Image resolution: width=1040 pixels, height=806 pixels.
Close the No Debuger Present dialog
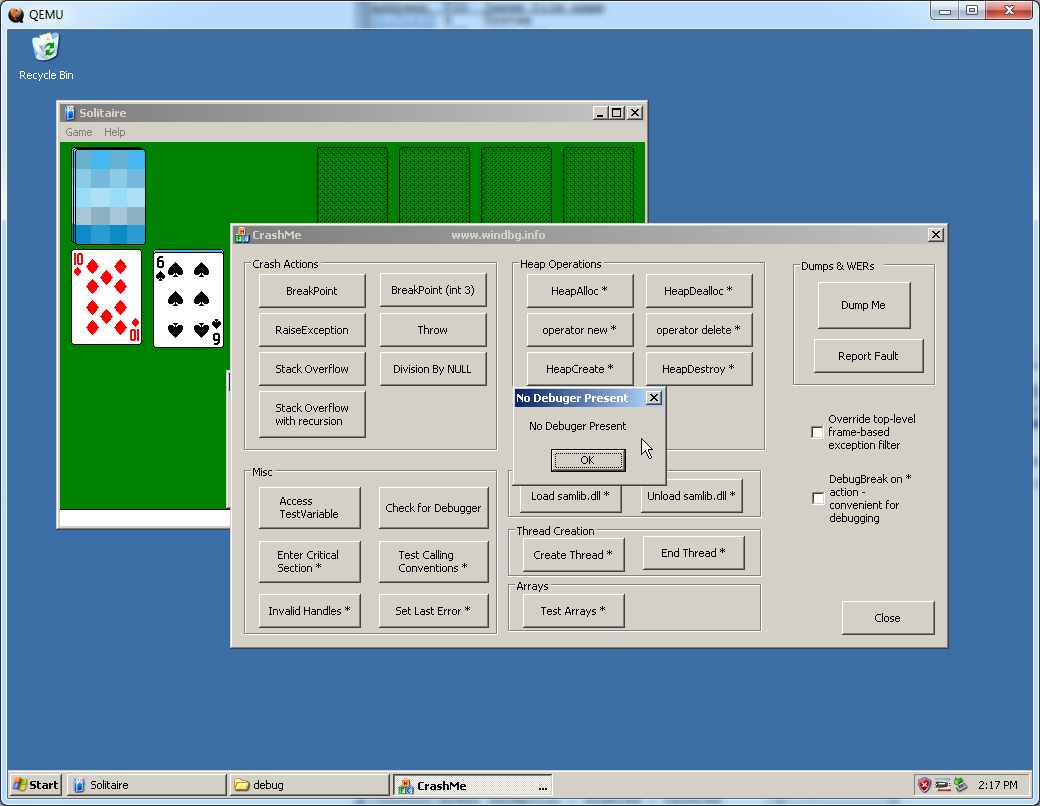[654, 397]
